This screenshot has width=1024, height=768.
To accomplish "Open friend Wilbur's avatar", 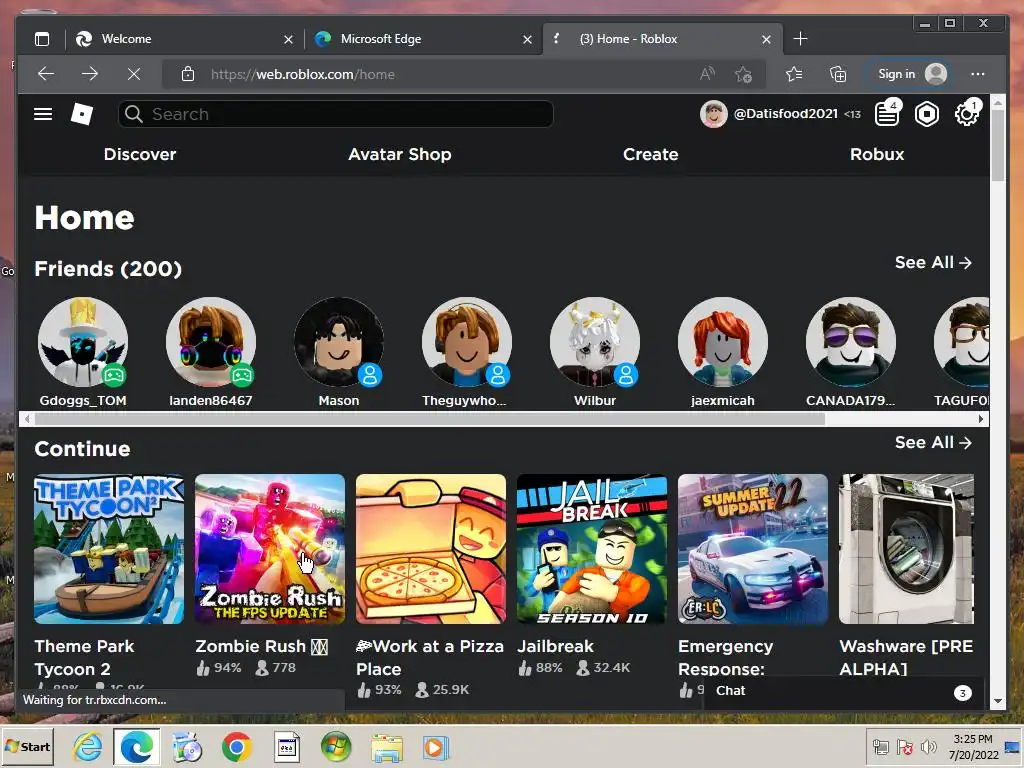I will pyautogui.click(x=595, y=342).
